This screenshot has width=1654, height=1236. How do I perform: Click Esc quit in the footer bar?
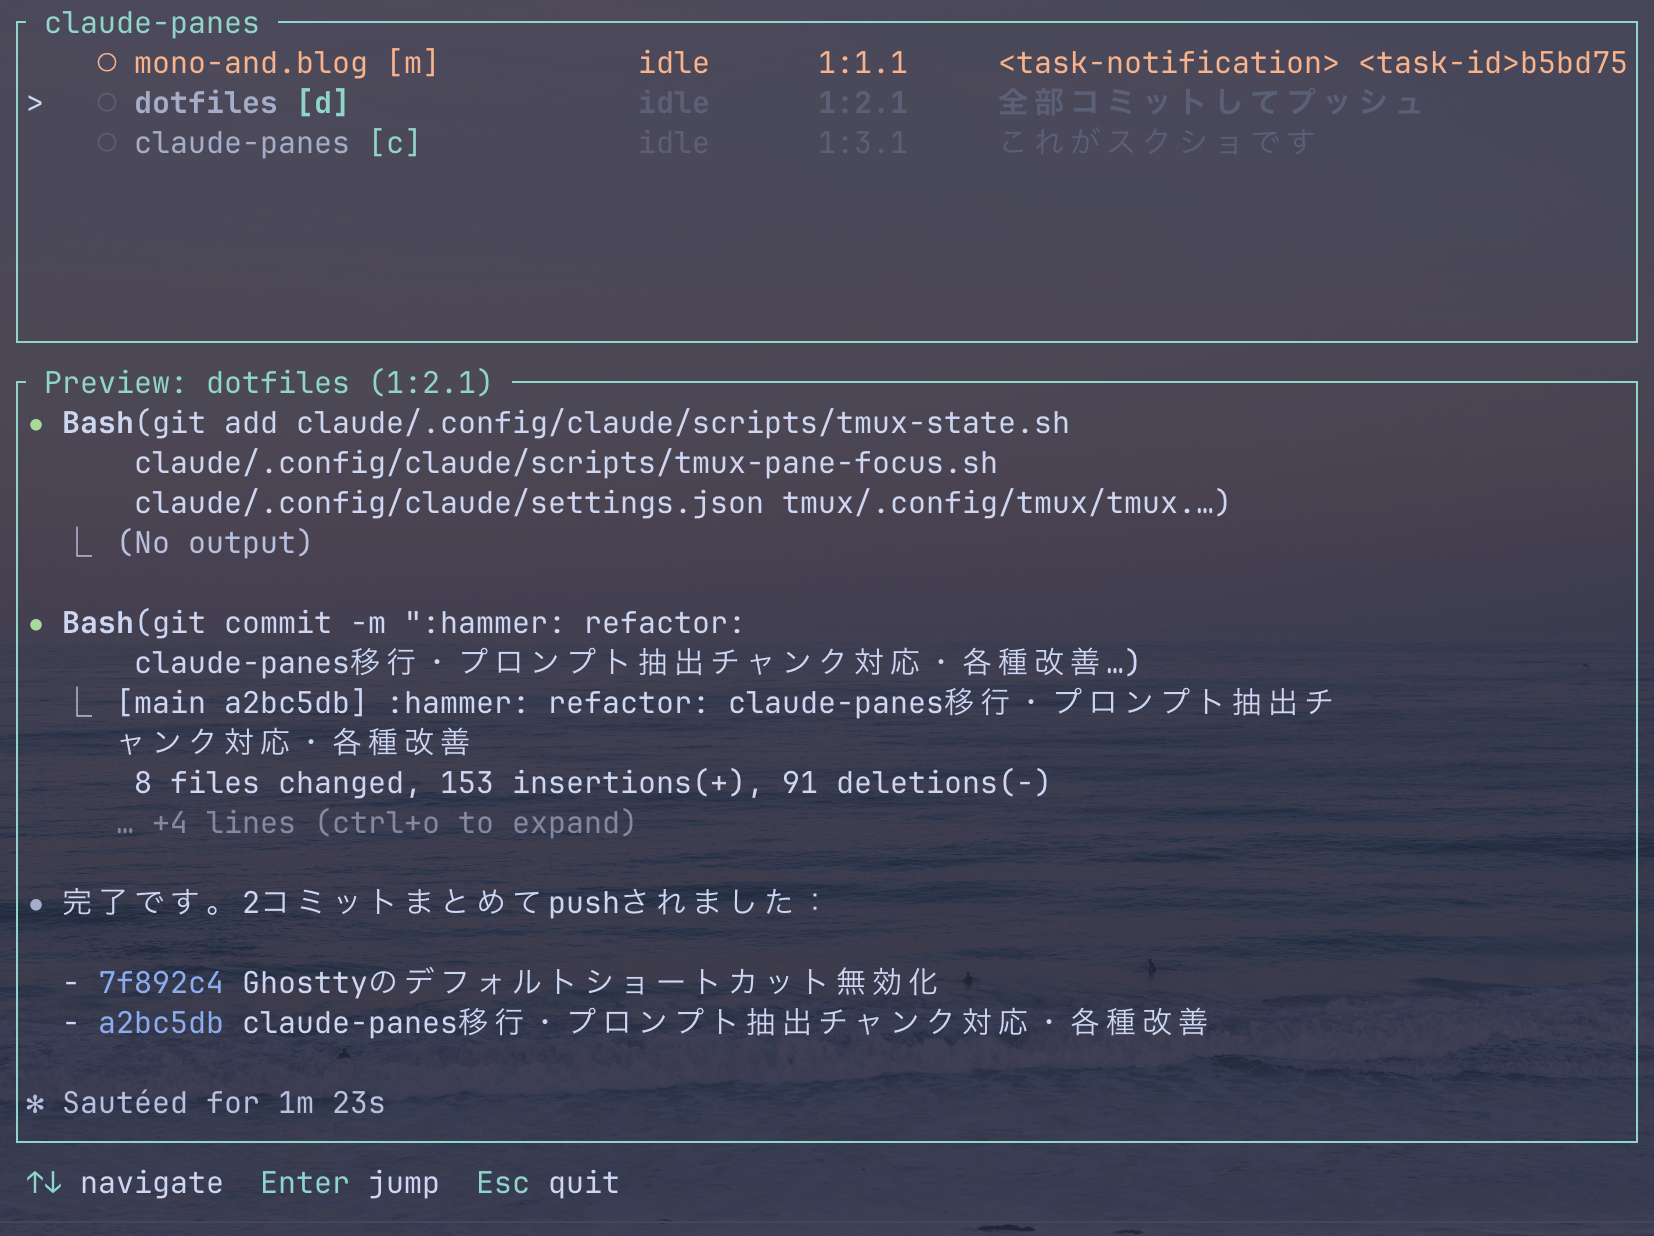[547, 1182]
